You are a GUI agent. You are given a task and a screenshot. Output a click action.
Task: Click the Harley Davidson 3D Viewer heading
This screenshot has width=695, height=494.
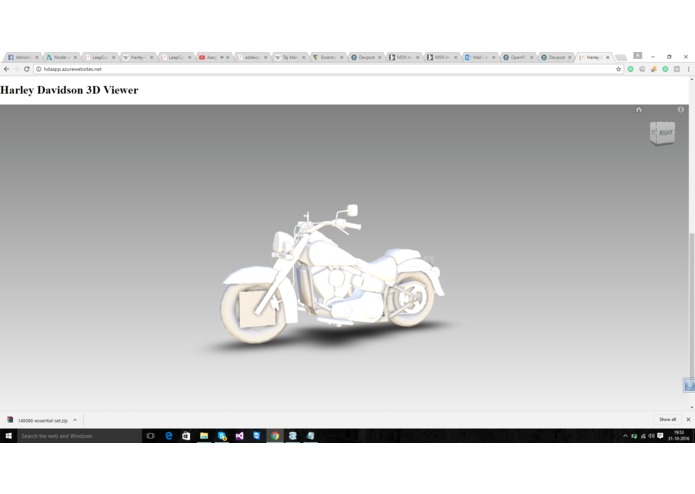tap(69, 90)
